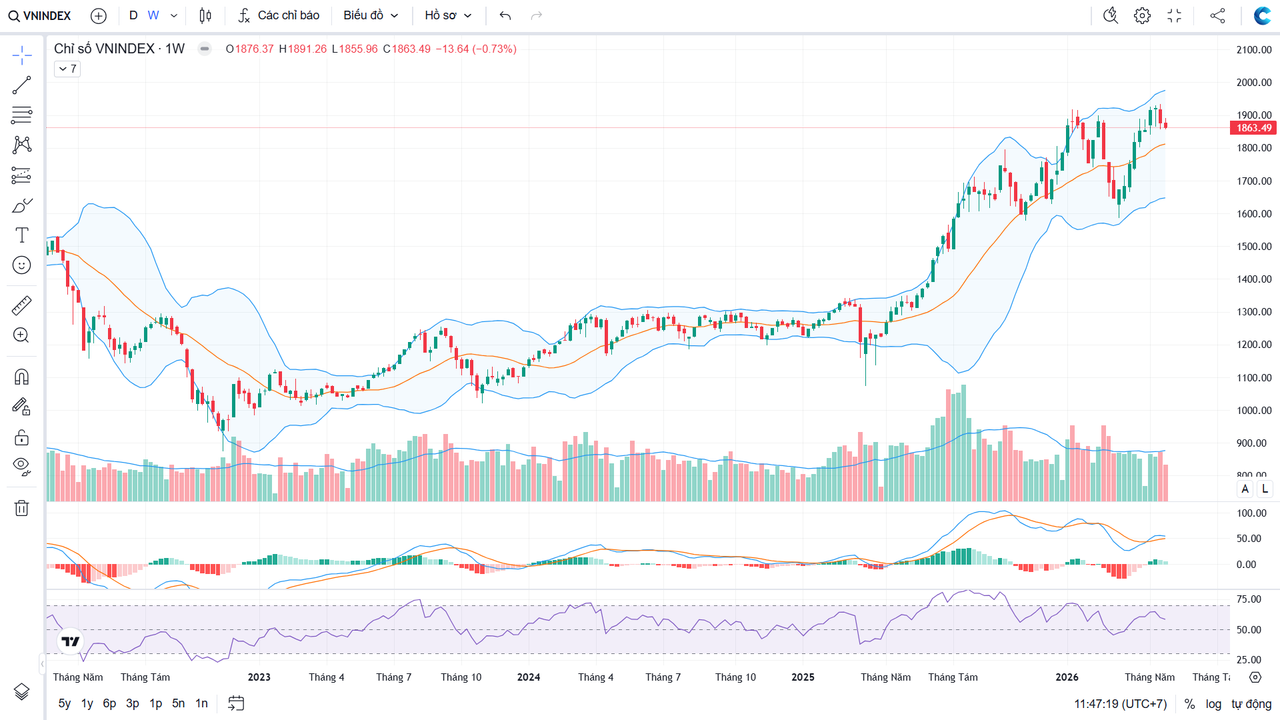Toggle the L logarithmic button
The image size is (1280, 720).
(x=1265, y=489)
